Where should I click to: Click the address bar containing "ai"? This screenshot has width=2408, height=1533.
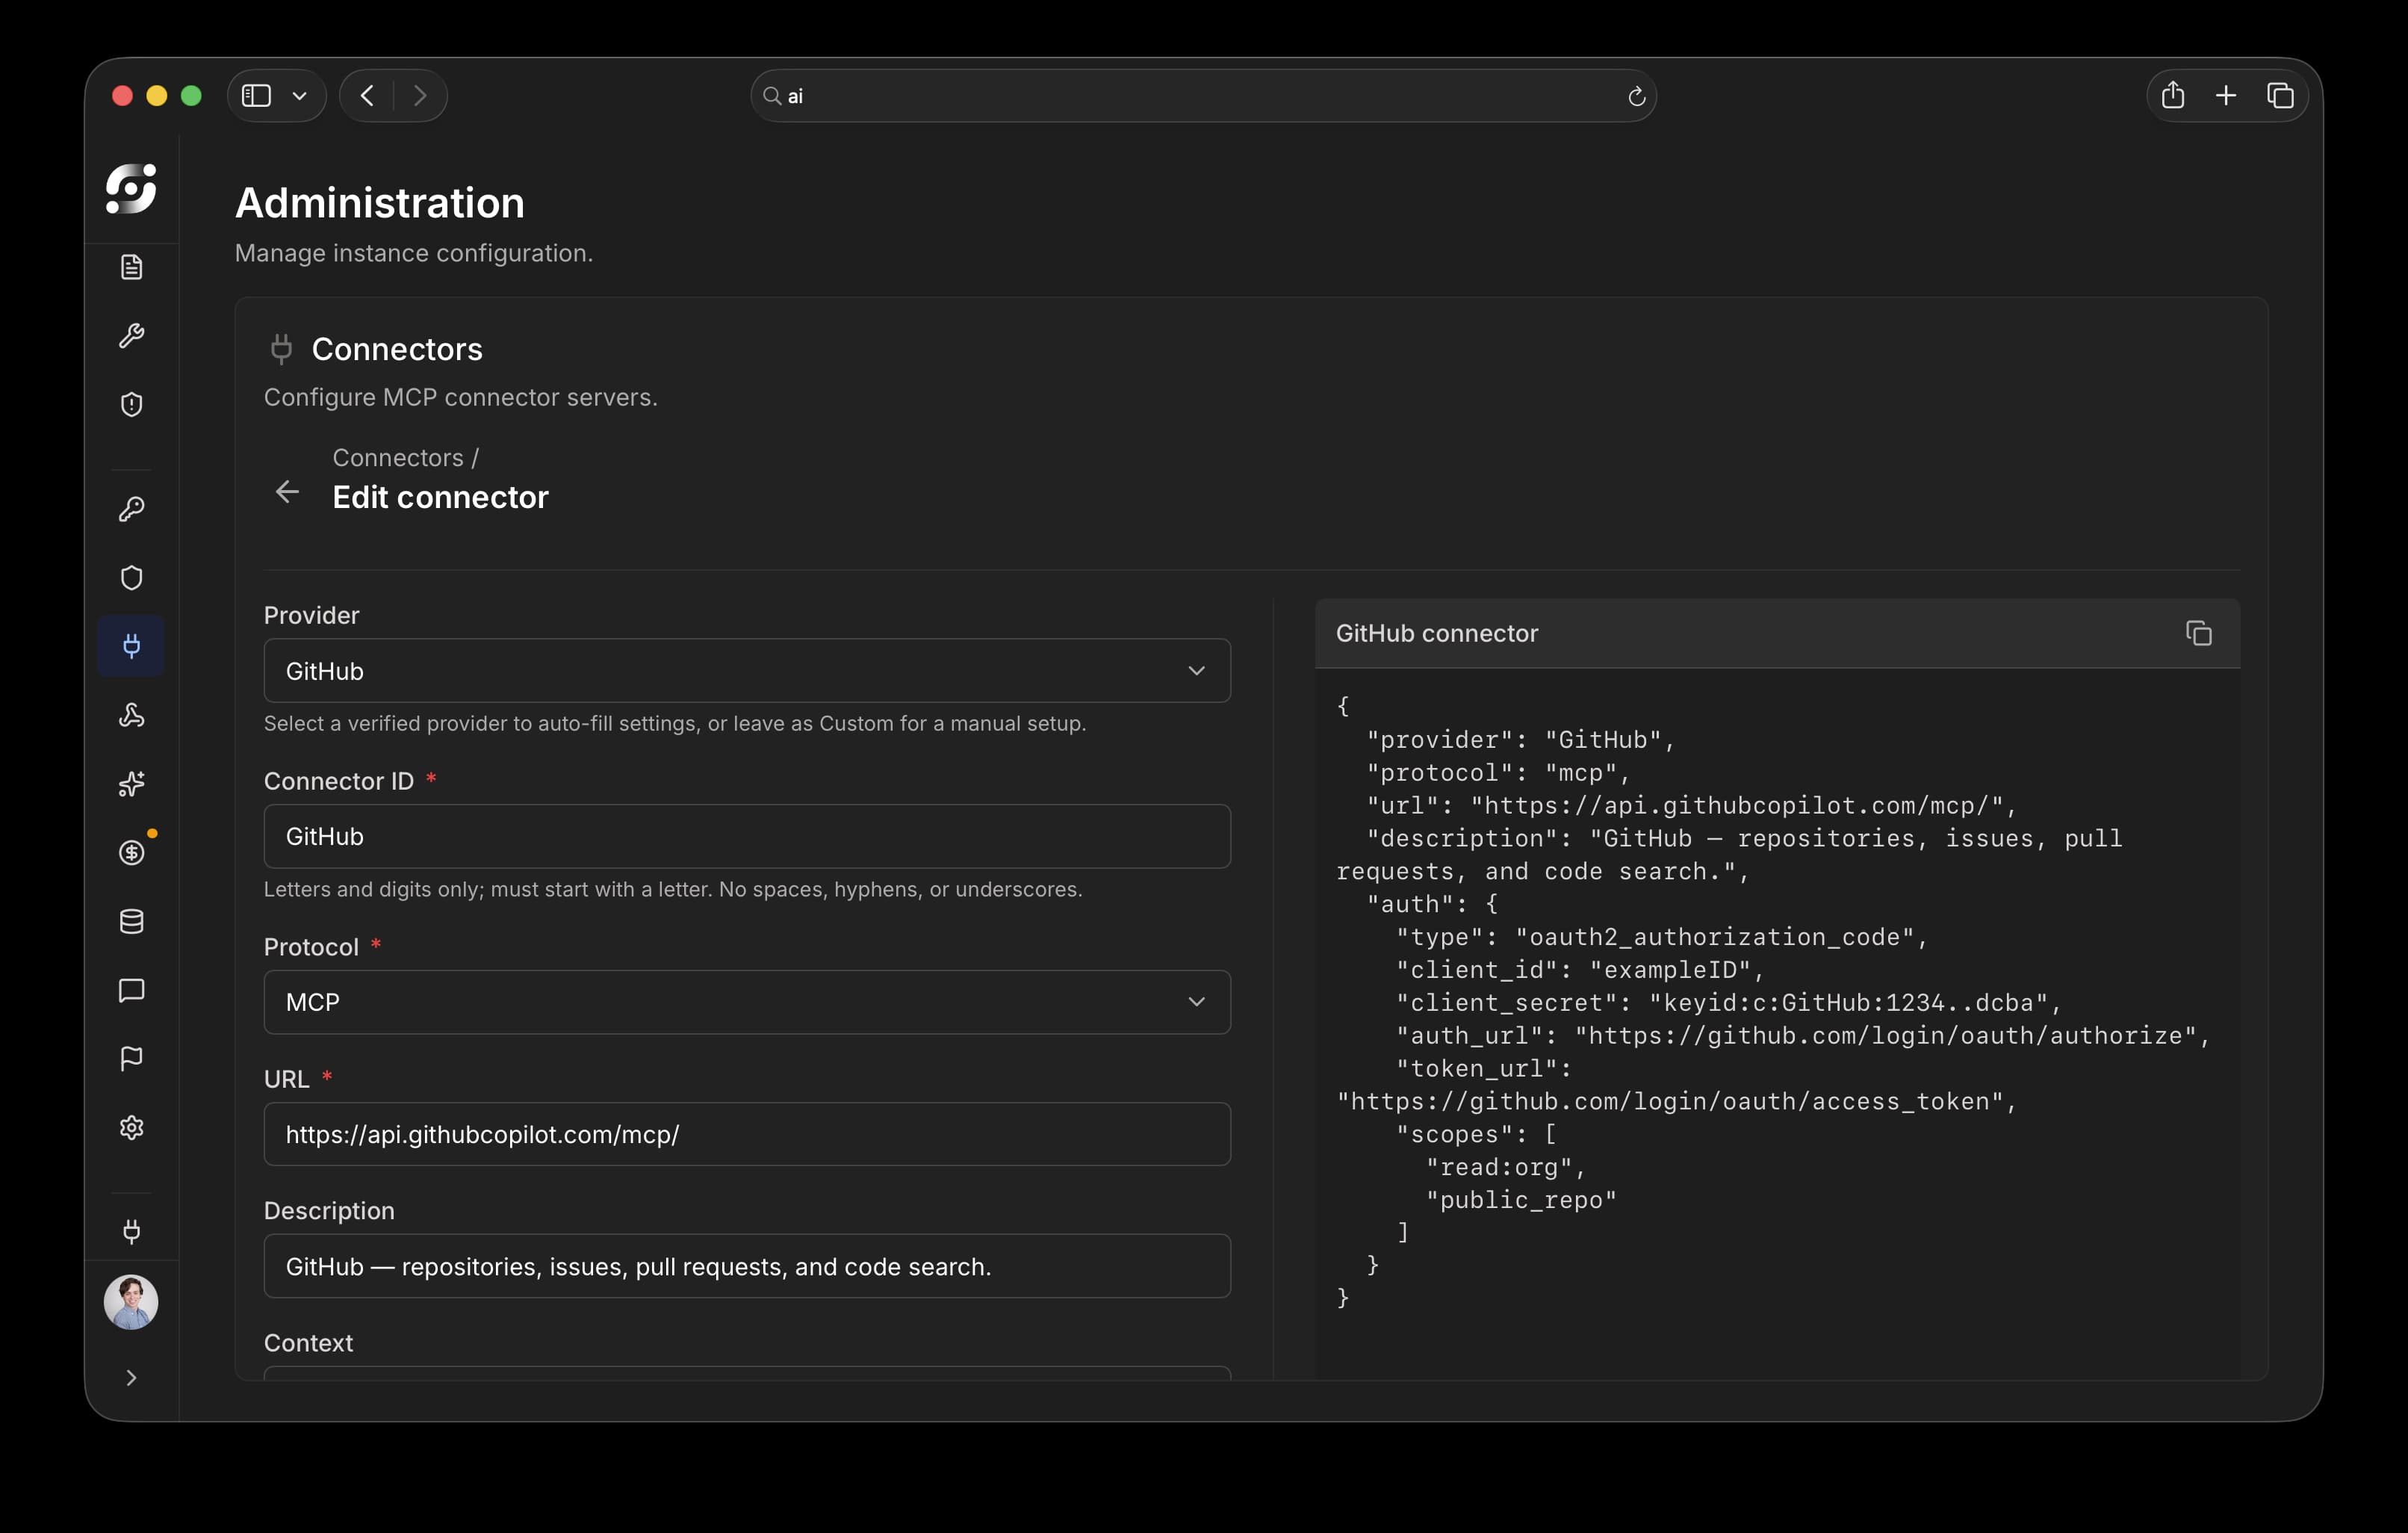1203,96
